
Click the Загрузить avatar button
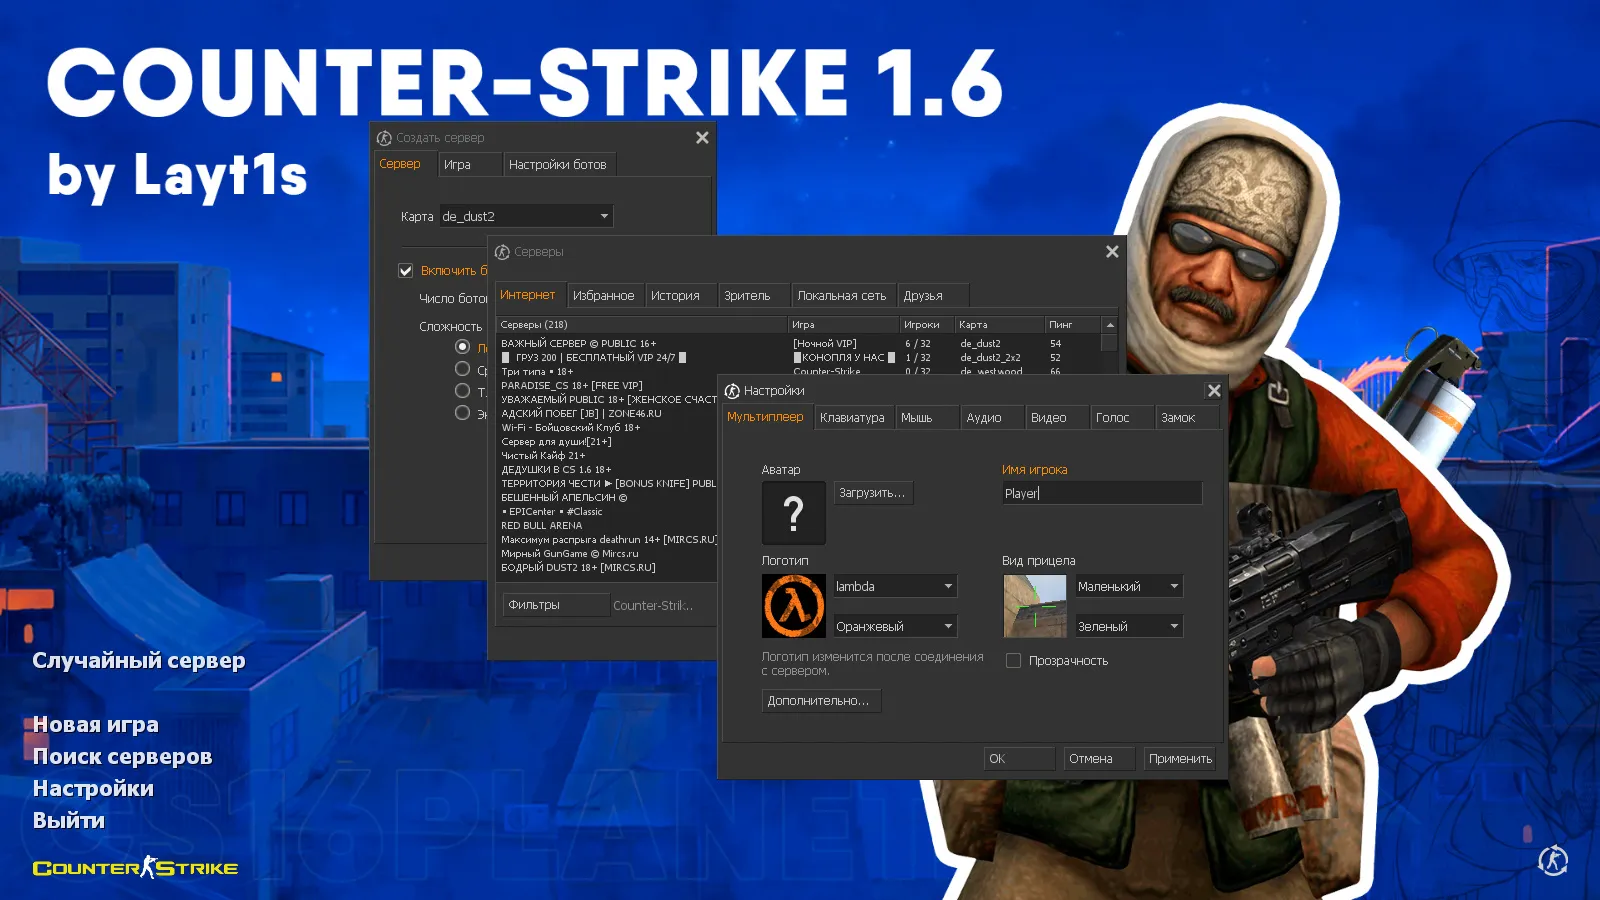873,493
